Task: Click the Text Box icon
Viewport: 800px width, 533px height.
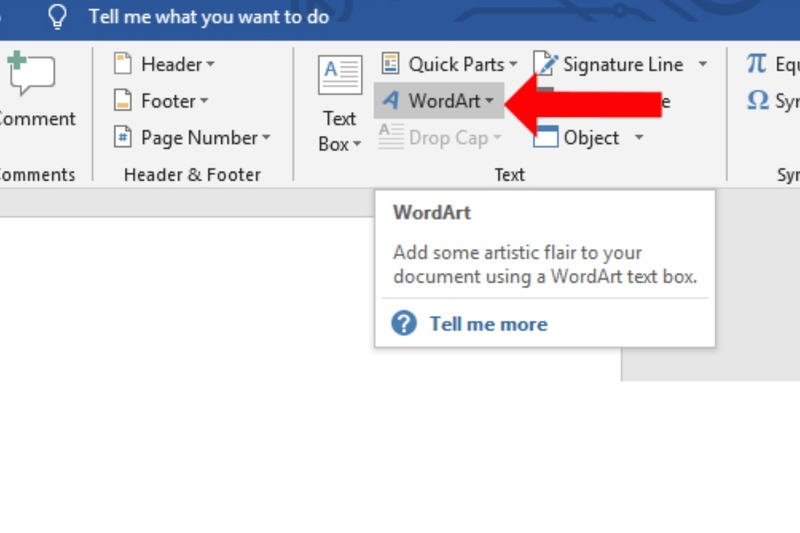Action: [x=340, y=75]
